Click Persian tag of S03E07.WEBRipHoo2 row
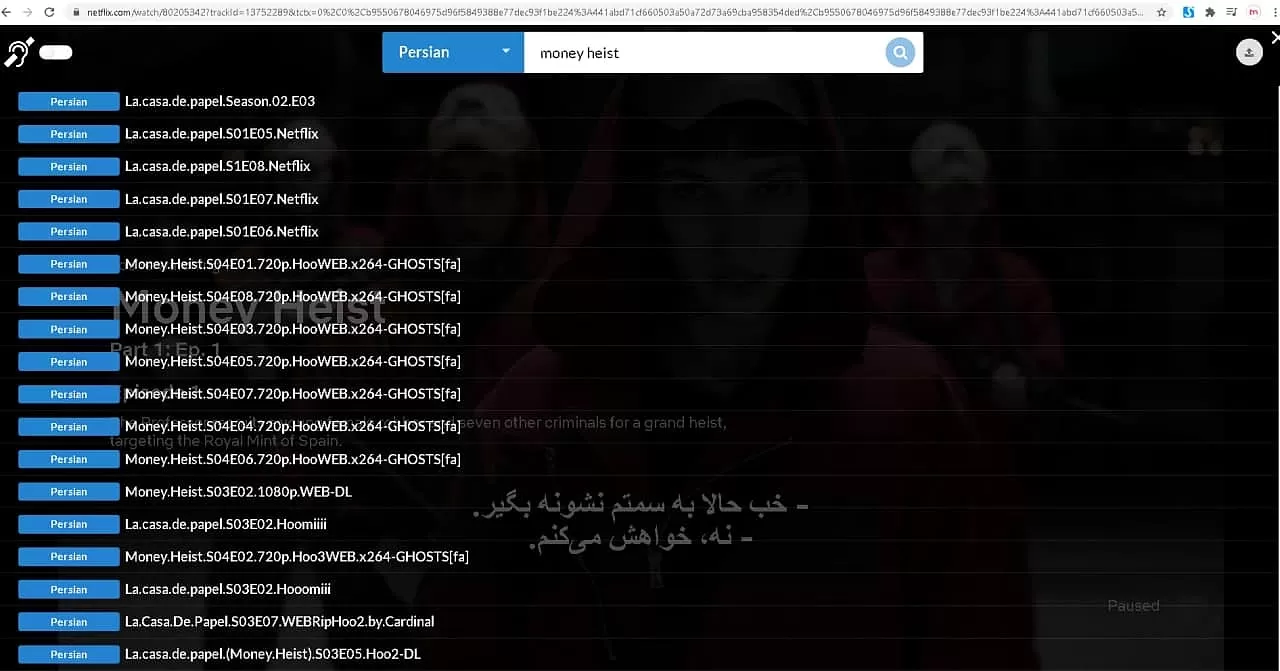 point(69,622)
